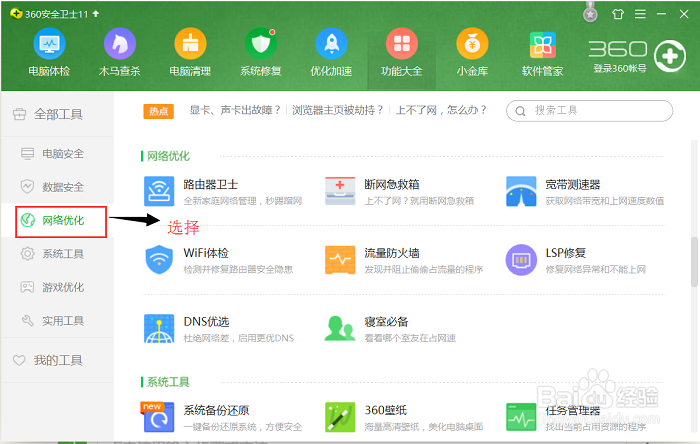Click the DNS优选 title text
Viewport: 700px width, 444px height.
pyautogui.click(x=206, y=322)
